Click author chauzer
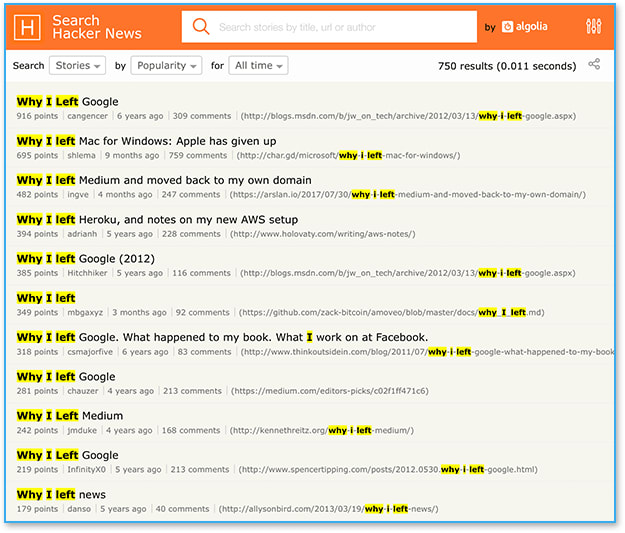 [83, 391]
